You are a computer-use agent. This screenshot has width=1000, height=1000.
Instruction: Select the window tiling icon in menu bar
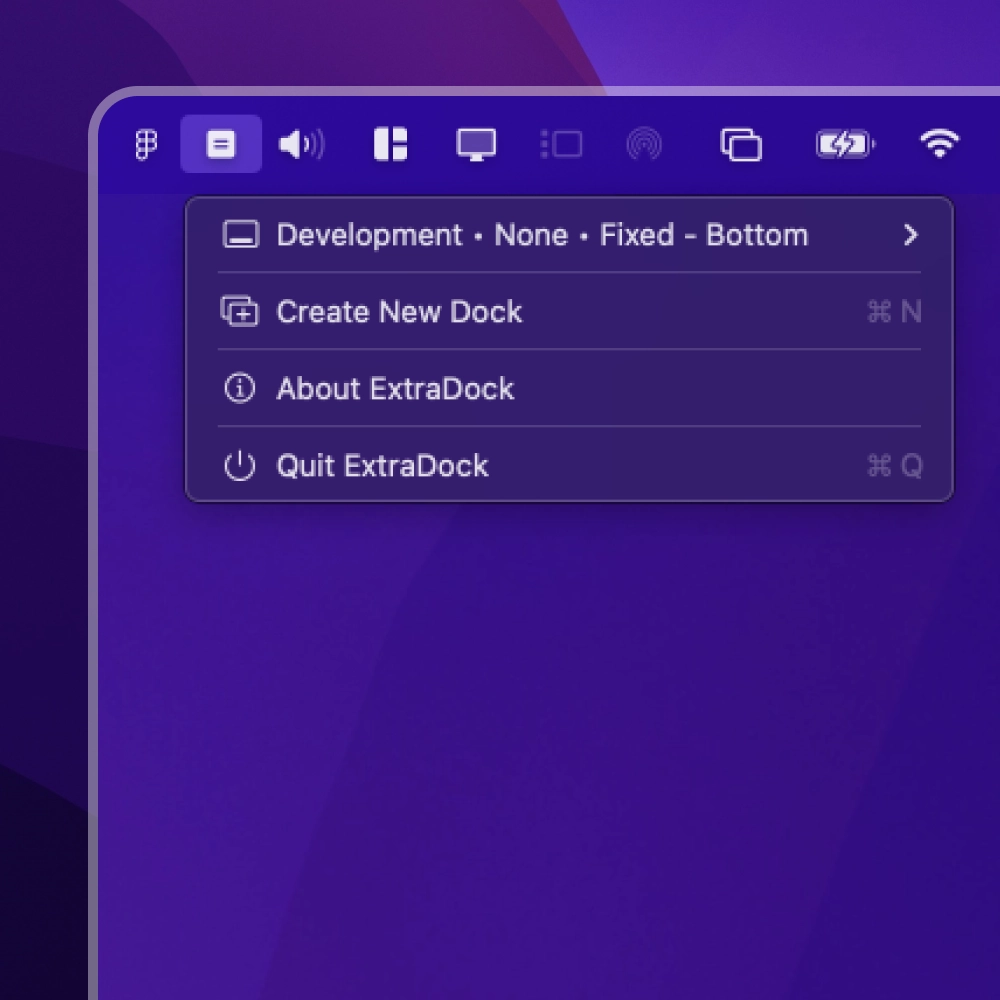pos(389,145)
